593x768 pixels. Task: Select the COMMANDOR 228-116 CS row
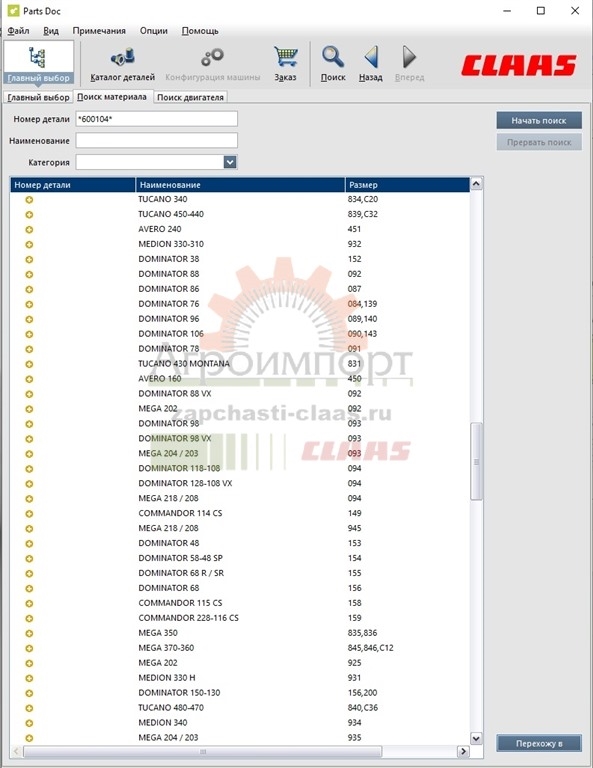[x=240, y=618]
